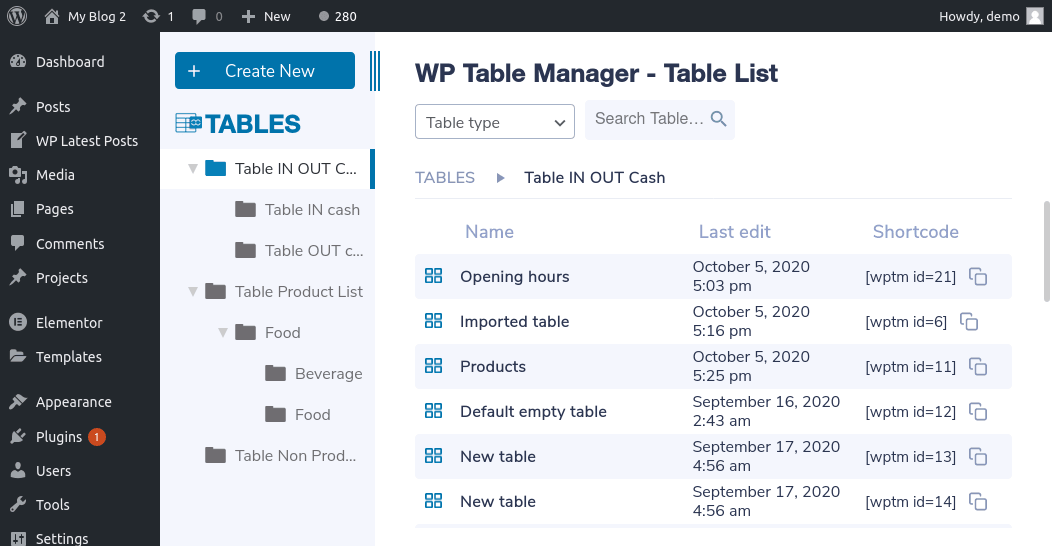
Task: Click the search magnifier icon
Action: pyautogui.click(x=719, y=119)
